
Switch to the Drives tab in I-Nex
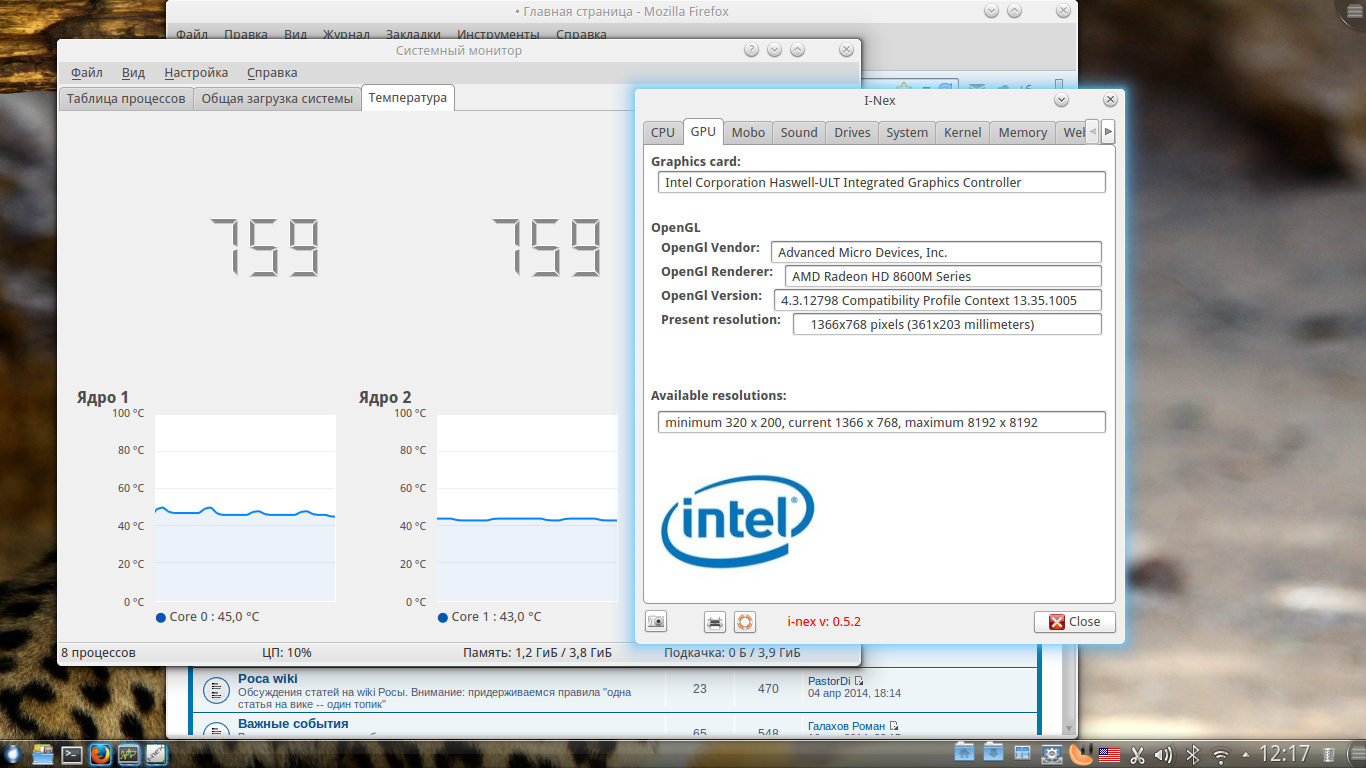click(x=852, y=132)
